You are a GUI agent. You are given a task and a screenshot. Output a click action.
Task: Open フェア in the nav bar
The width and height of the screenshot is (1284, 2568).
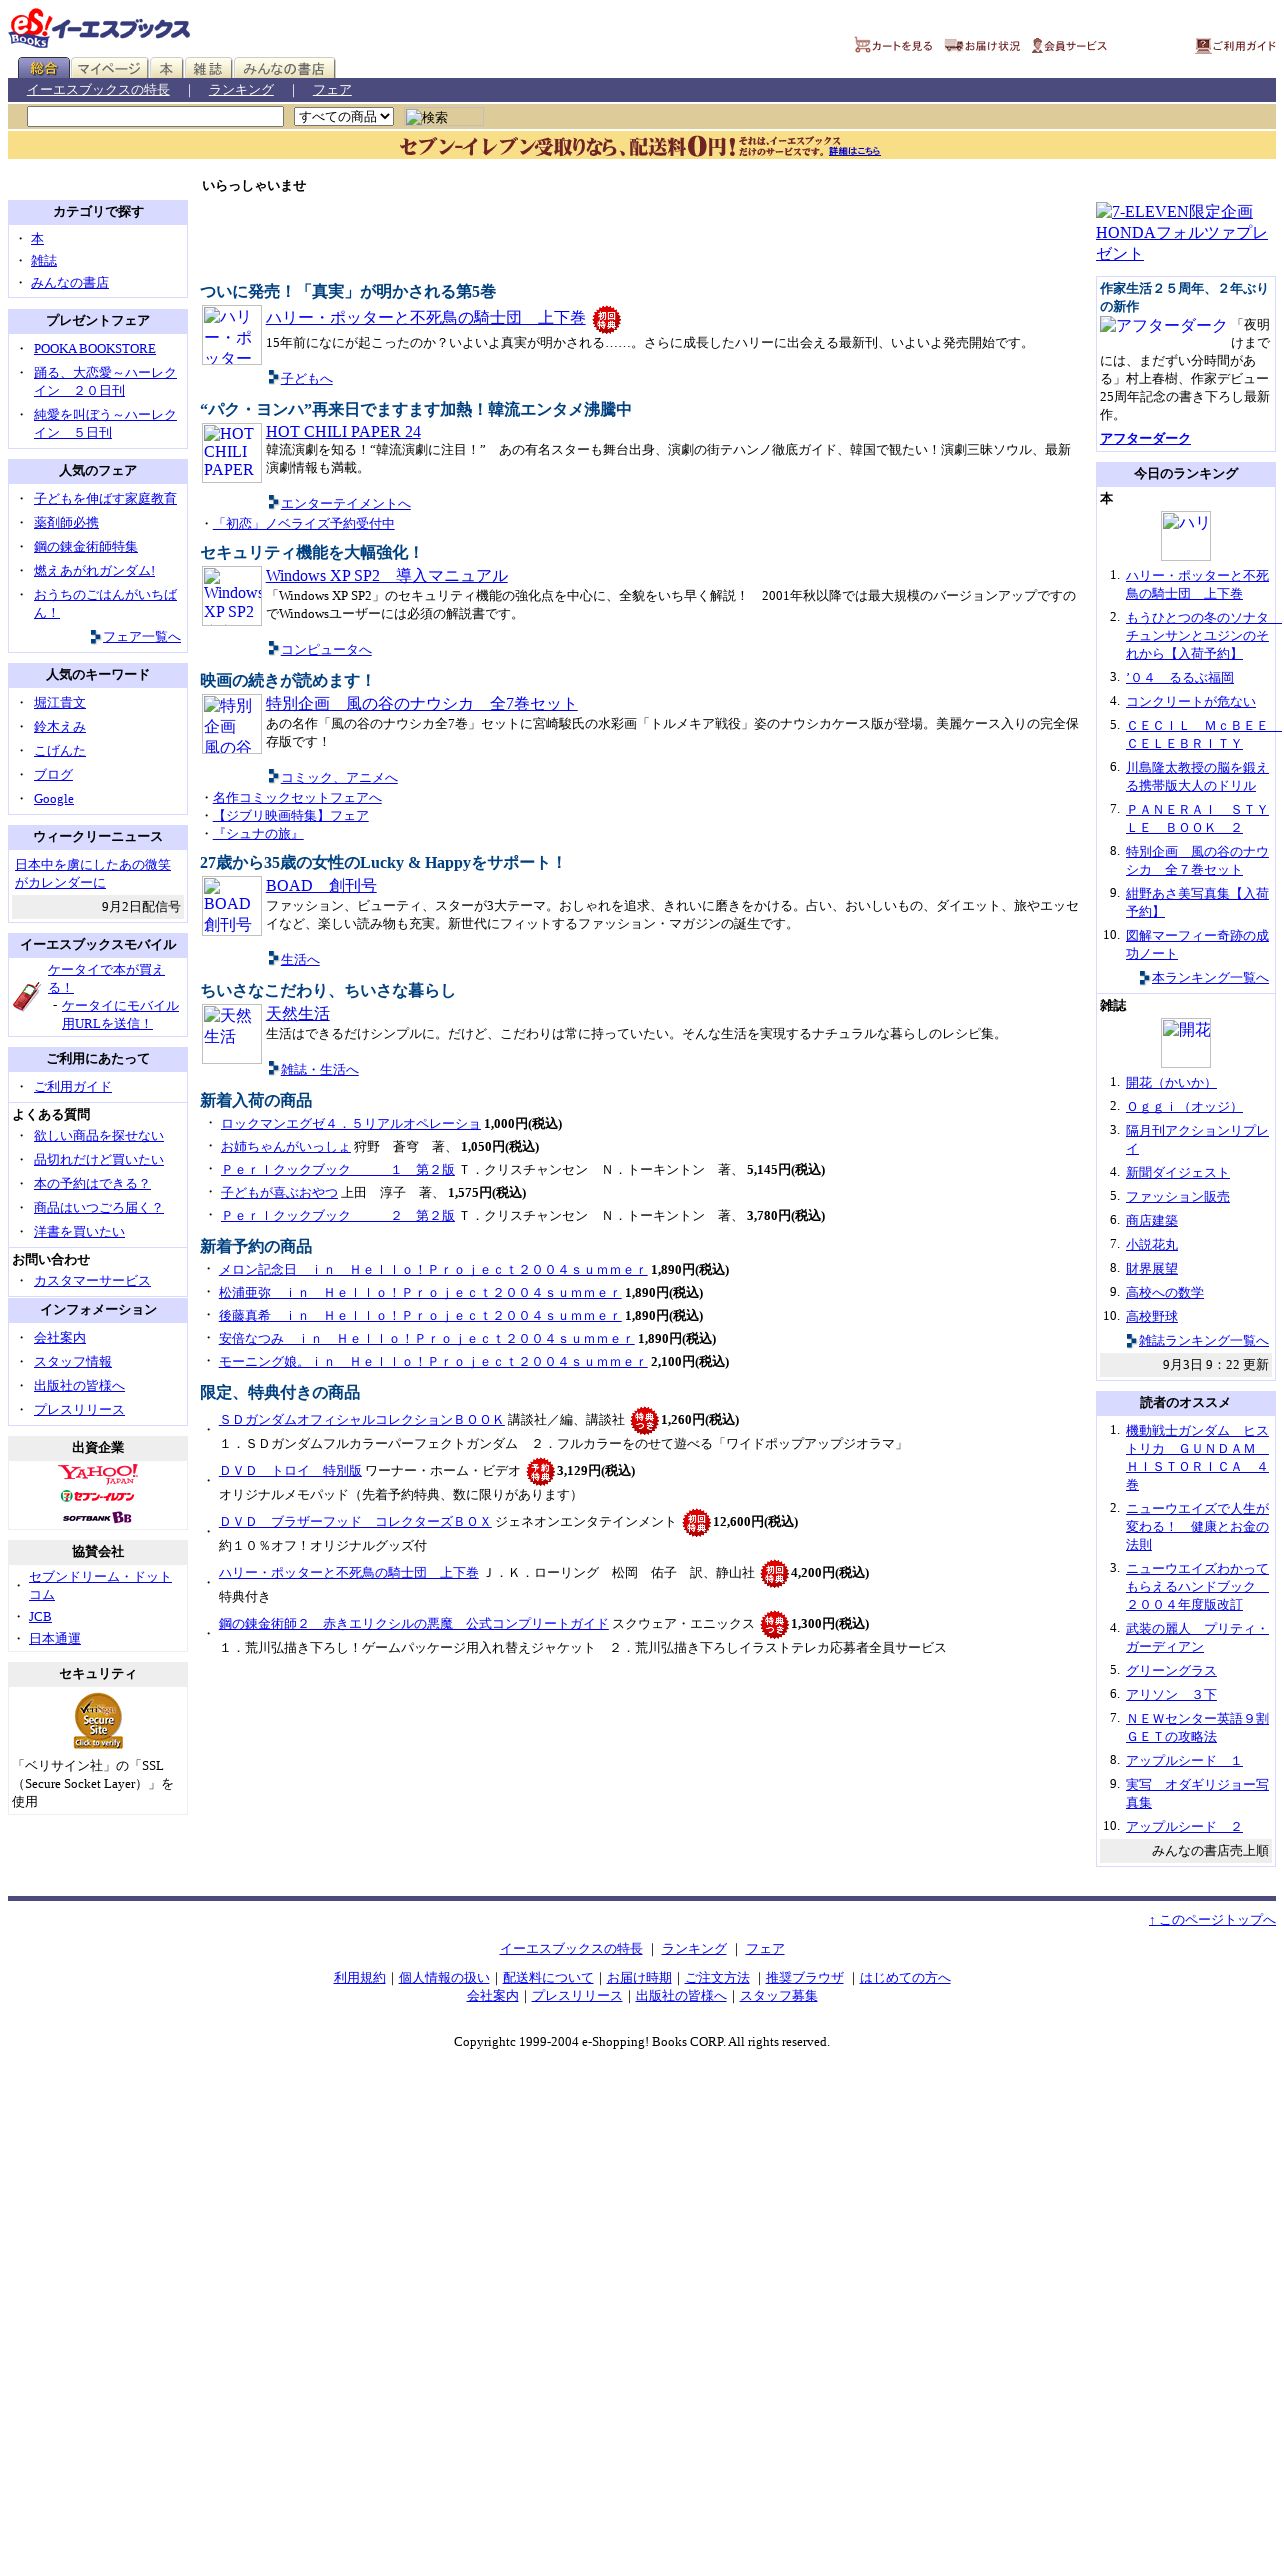click(x=332, y=90)
